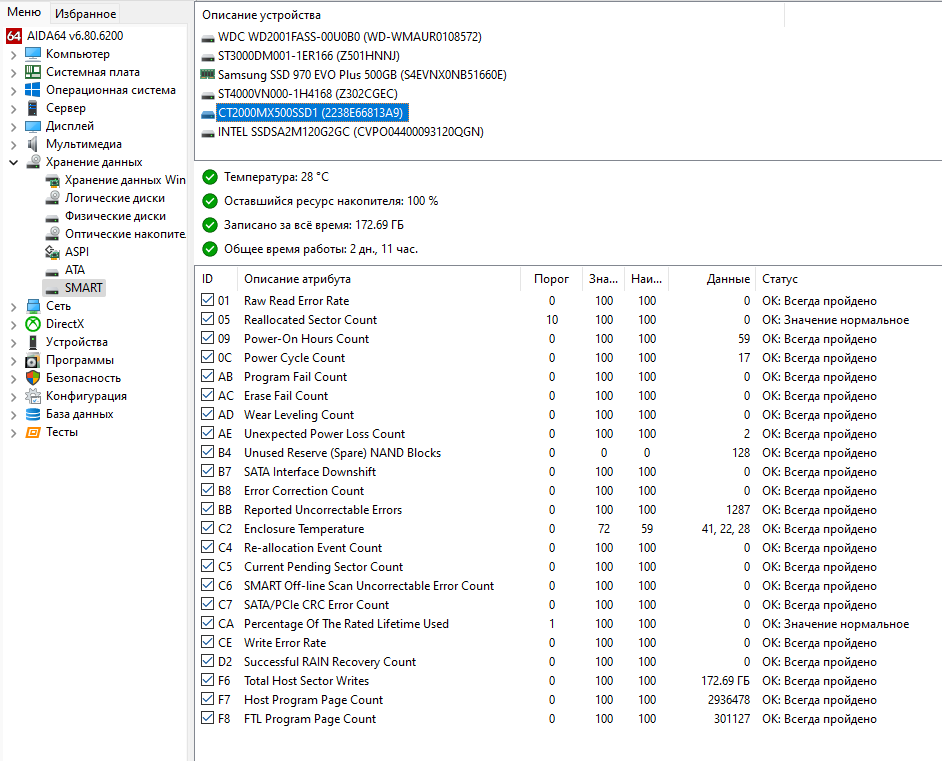
Task: Click the Хранение данных disk icon
Action: tap(33, 162)
